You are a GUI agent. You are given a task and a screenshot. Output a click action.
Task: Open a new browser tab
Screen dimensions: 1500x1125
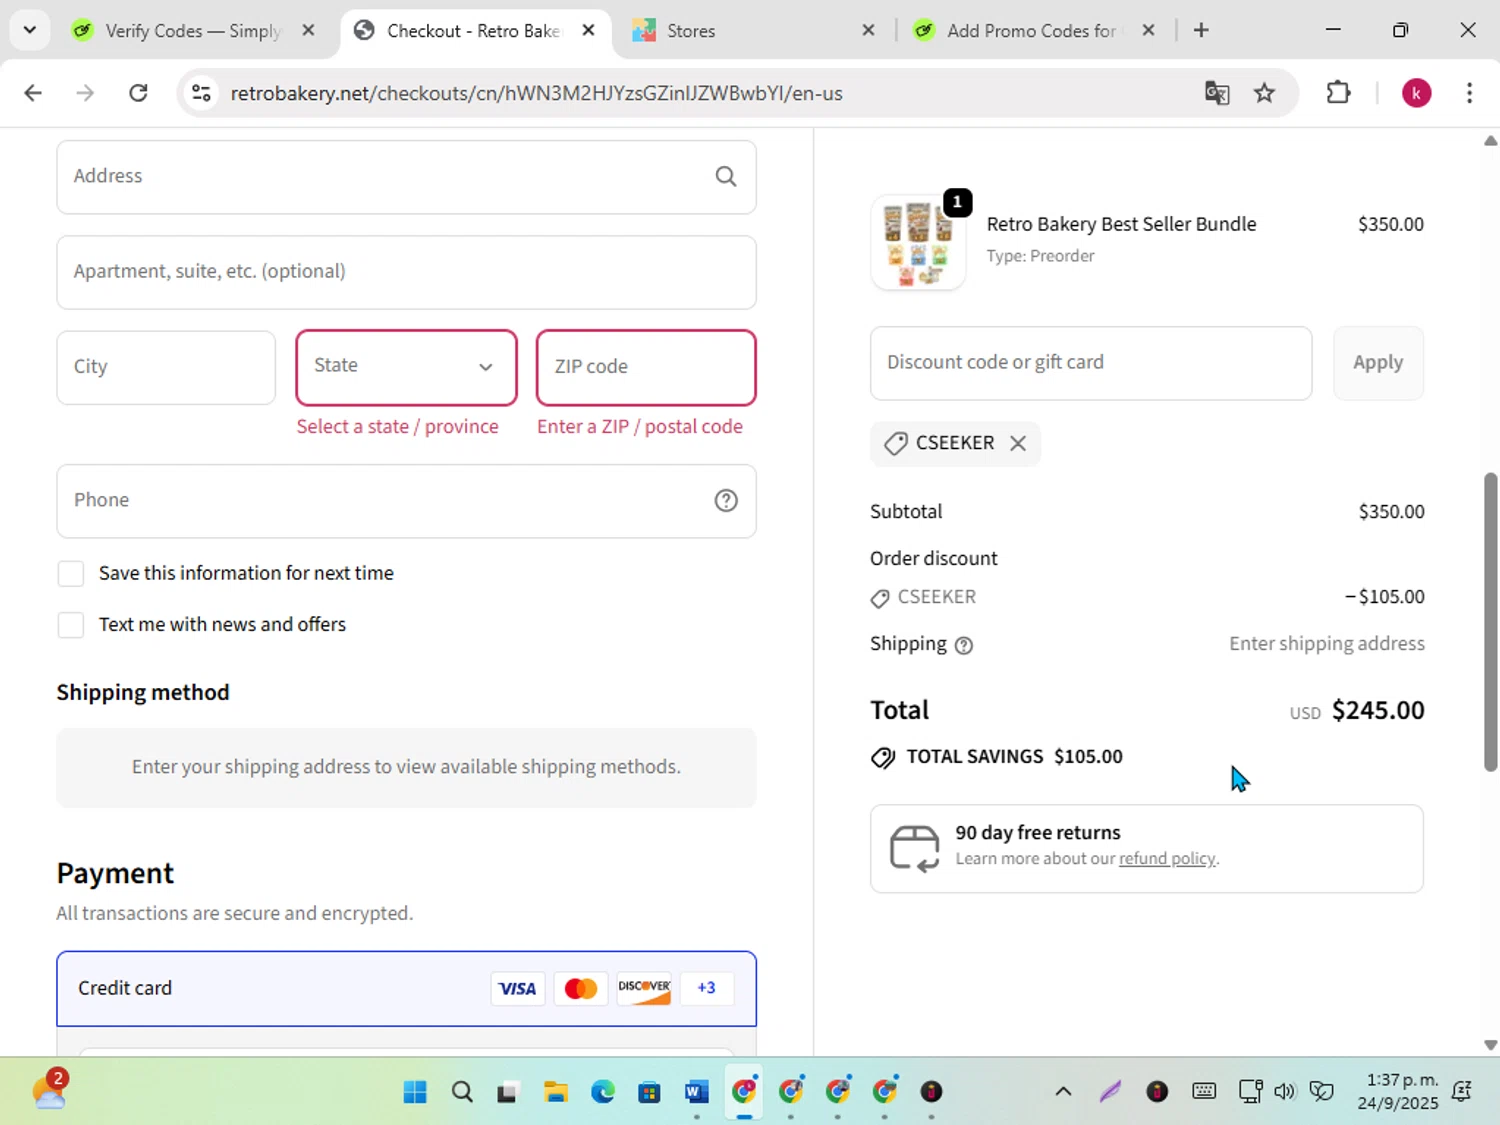(1201, 31)
